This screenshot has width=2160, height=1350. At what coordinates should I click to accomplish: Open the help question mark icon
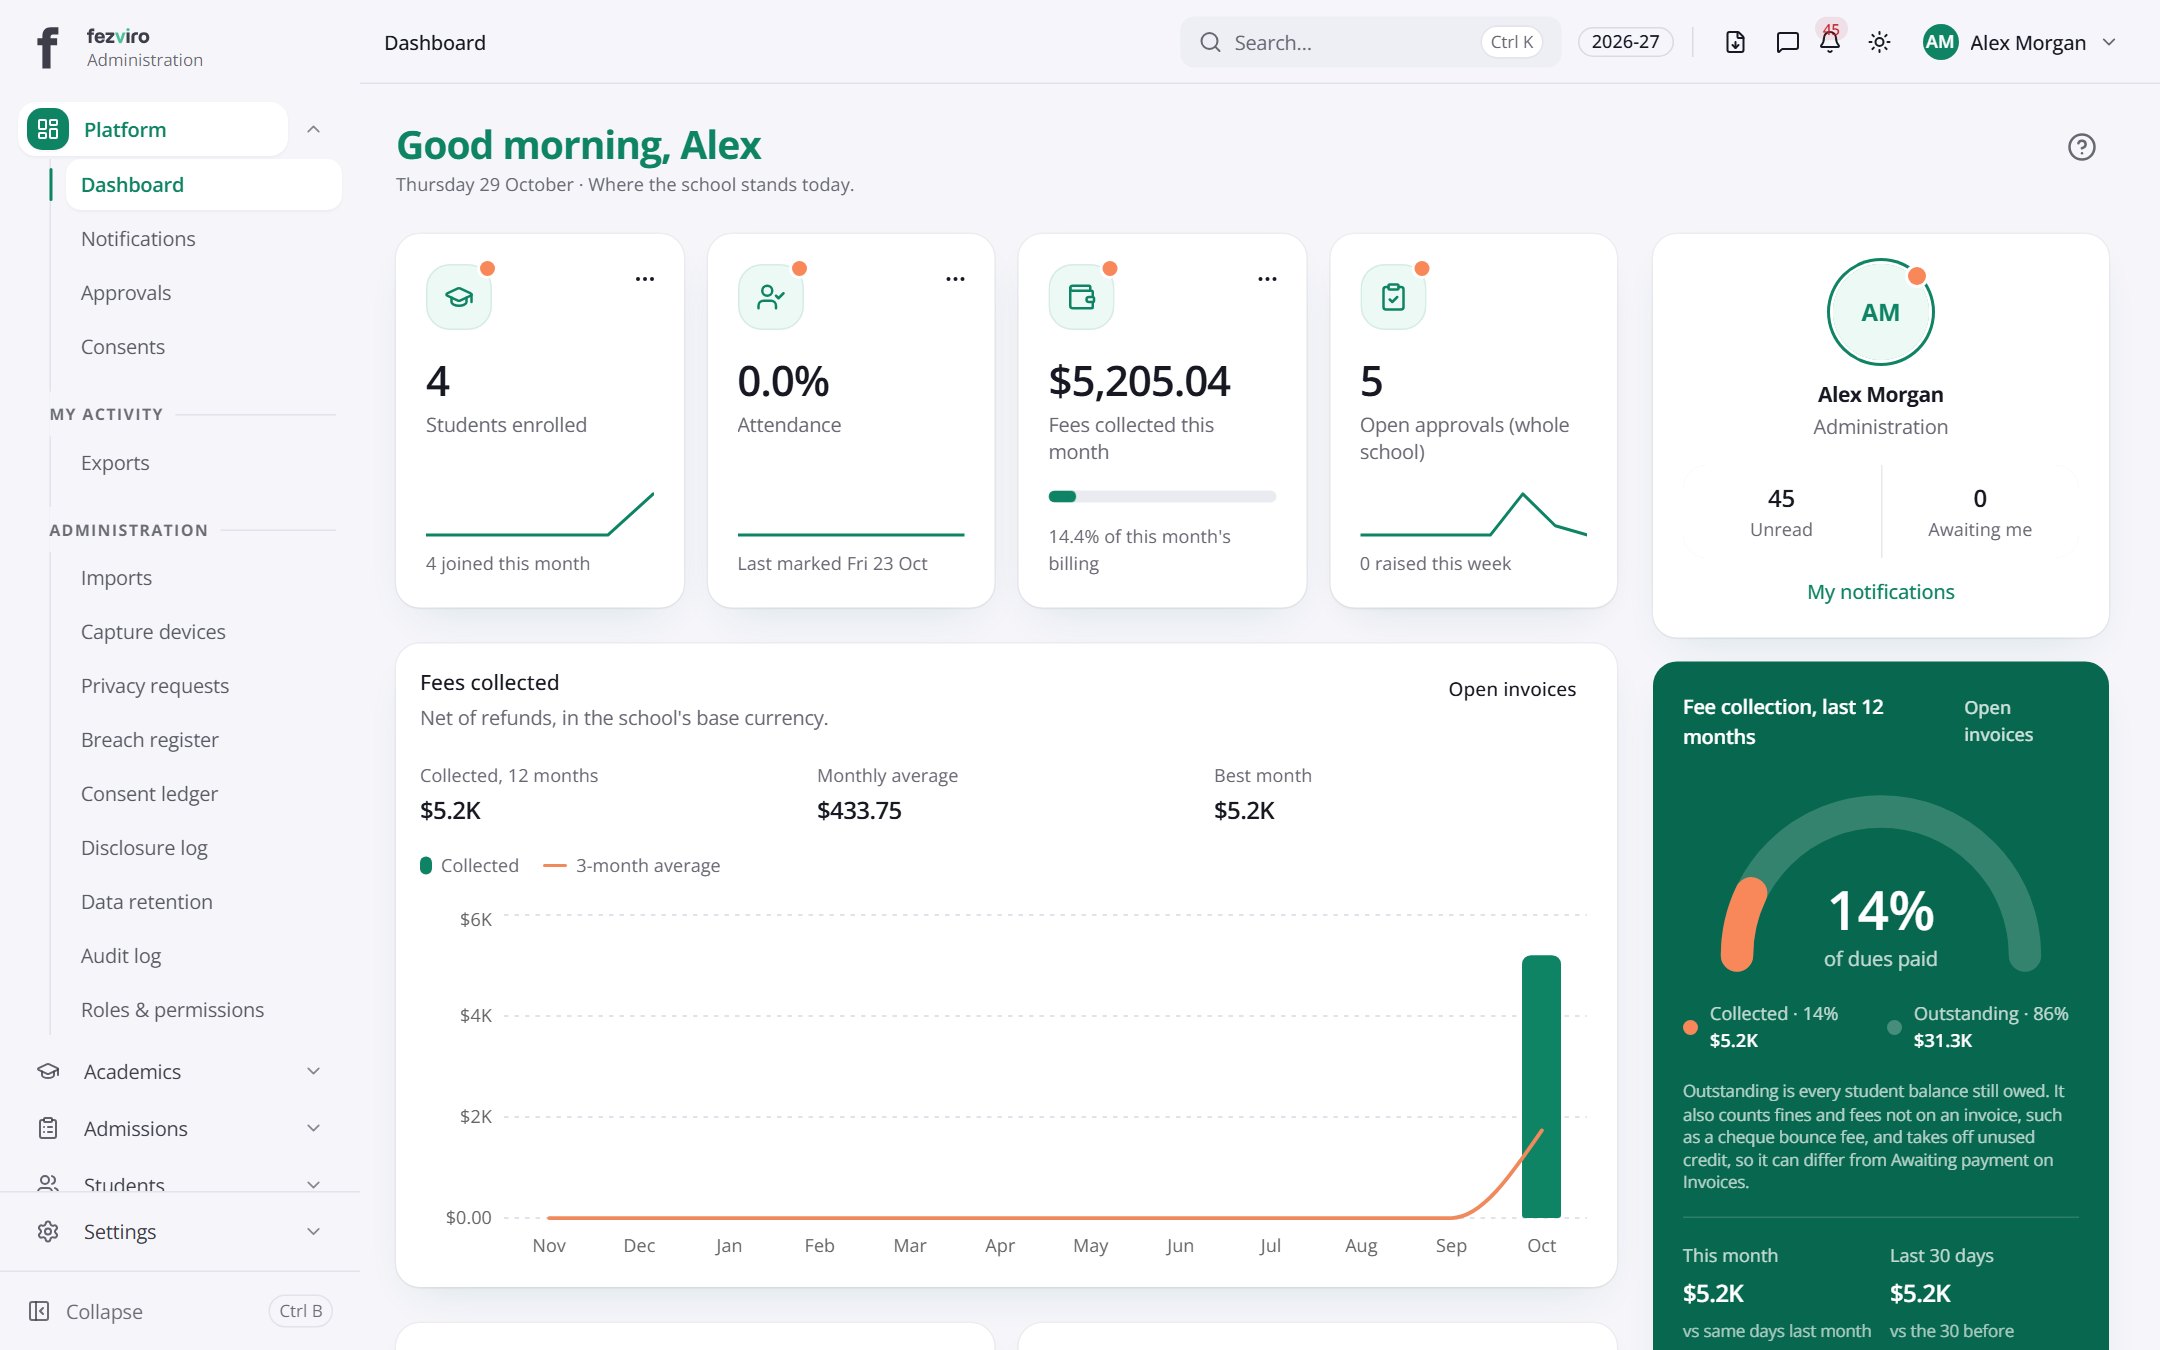coord(2081,147)
